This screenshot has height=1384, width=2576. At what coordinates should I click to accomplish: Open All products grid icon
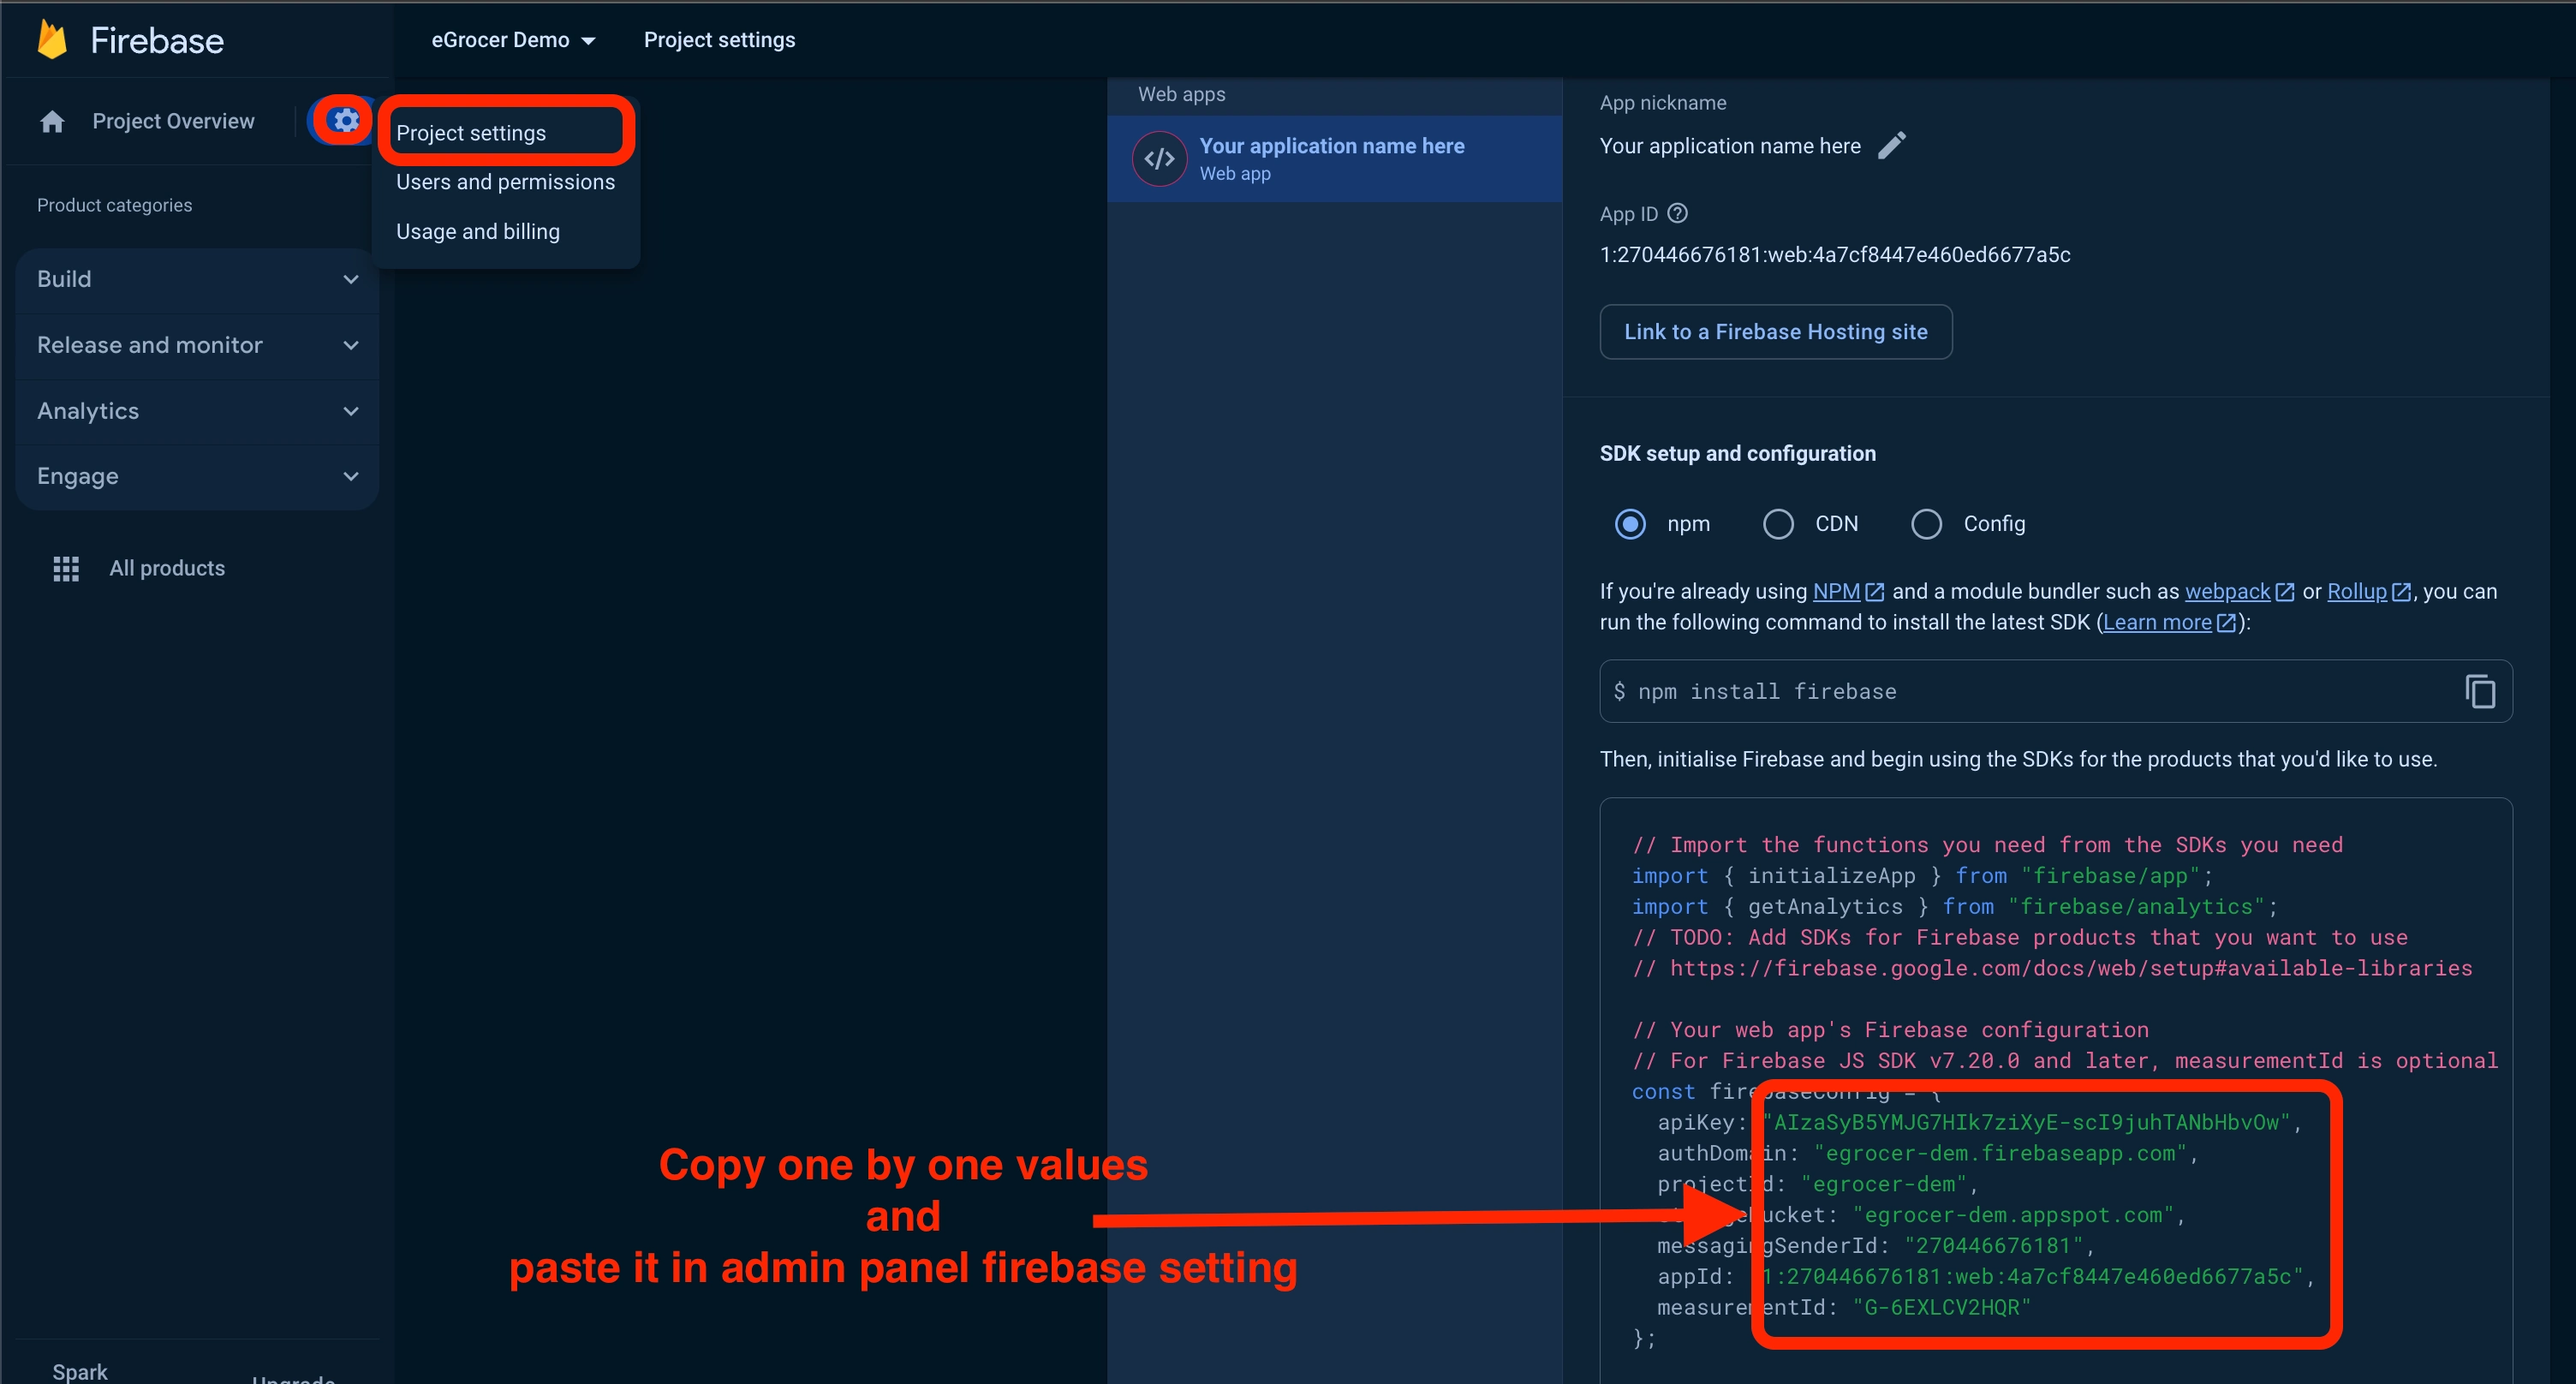tap(66, 568)
